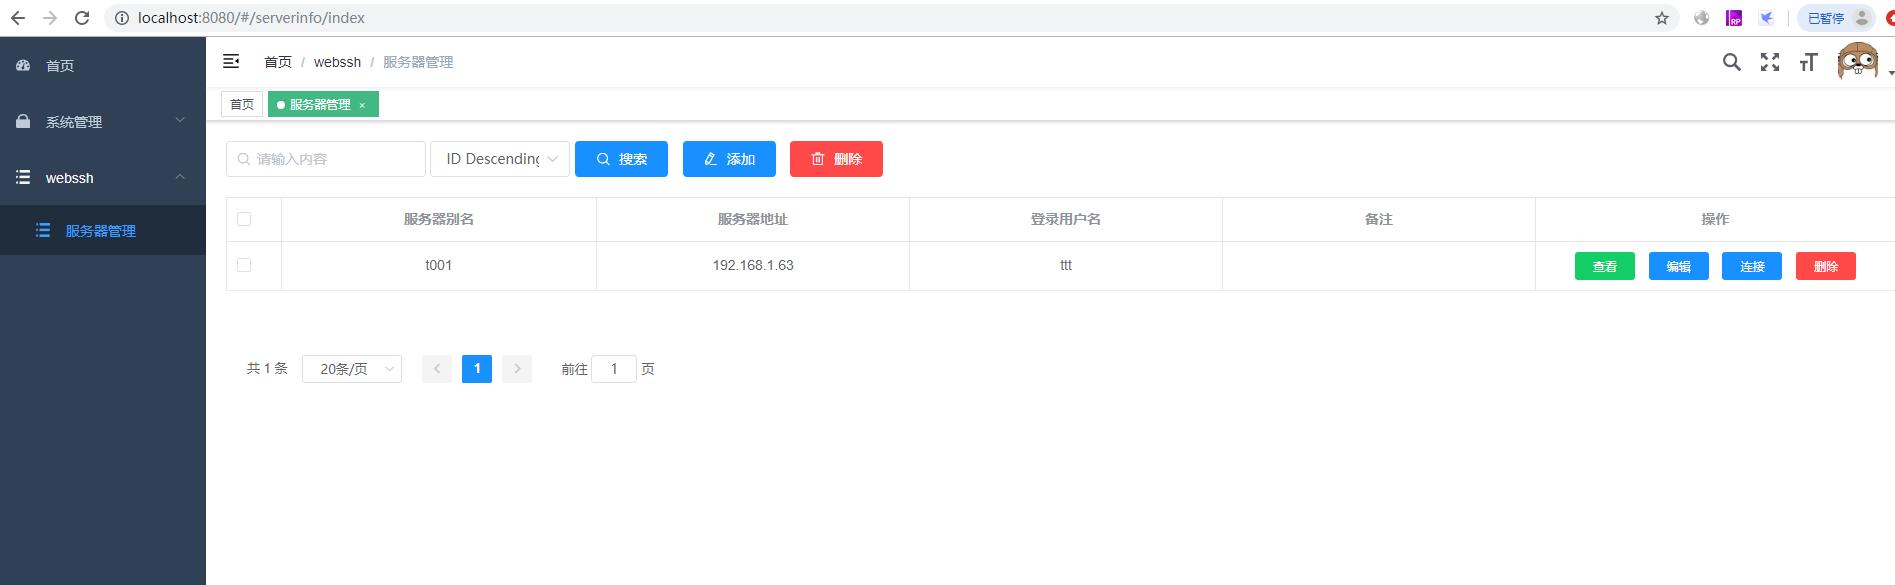
Task: Click the dashboard icon beside 首页
Action: coord(23,65)
